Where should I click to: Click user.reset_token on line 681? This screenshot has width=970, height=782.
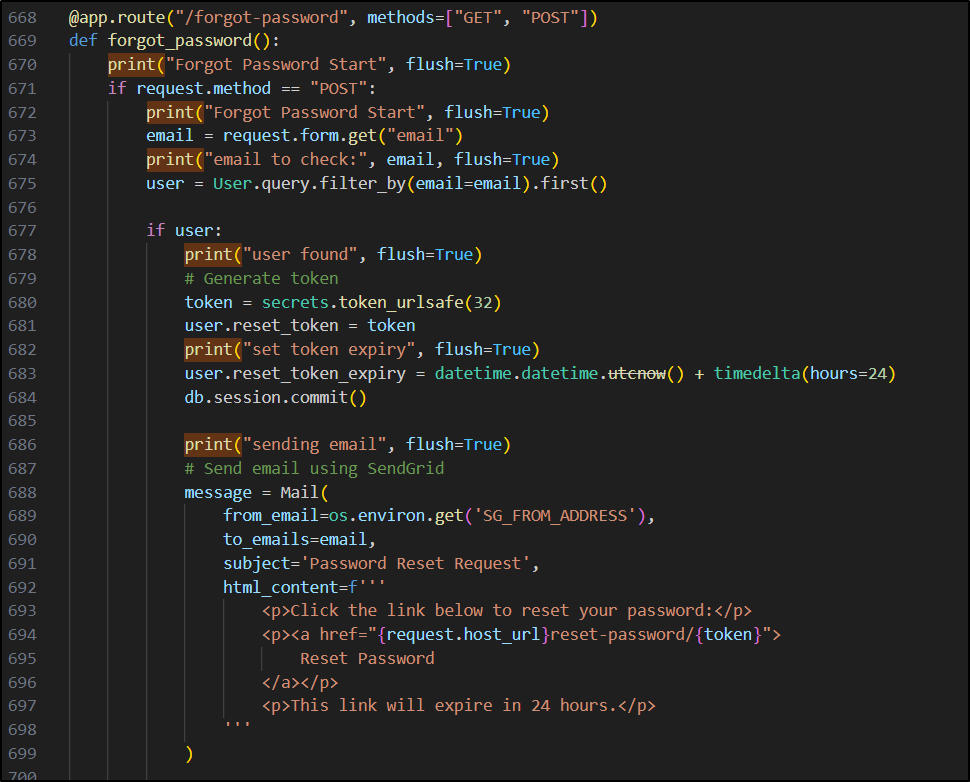[x=261, y=325]
